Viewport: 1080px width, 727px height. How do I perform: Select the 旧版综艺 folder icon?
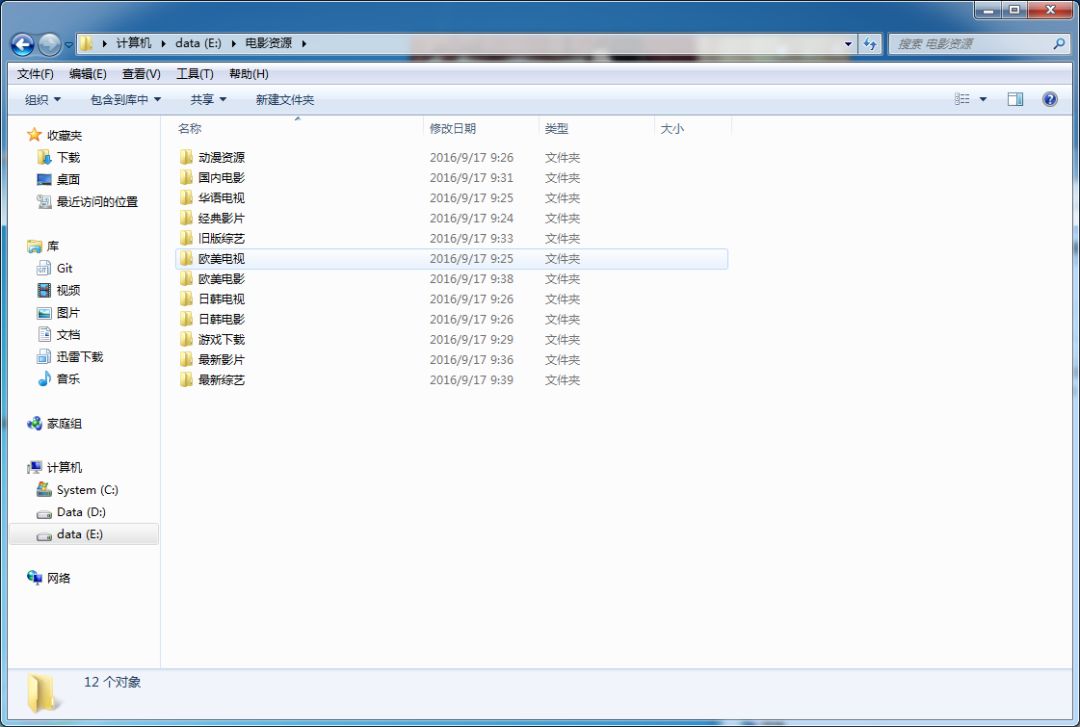186,238
